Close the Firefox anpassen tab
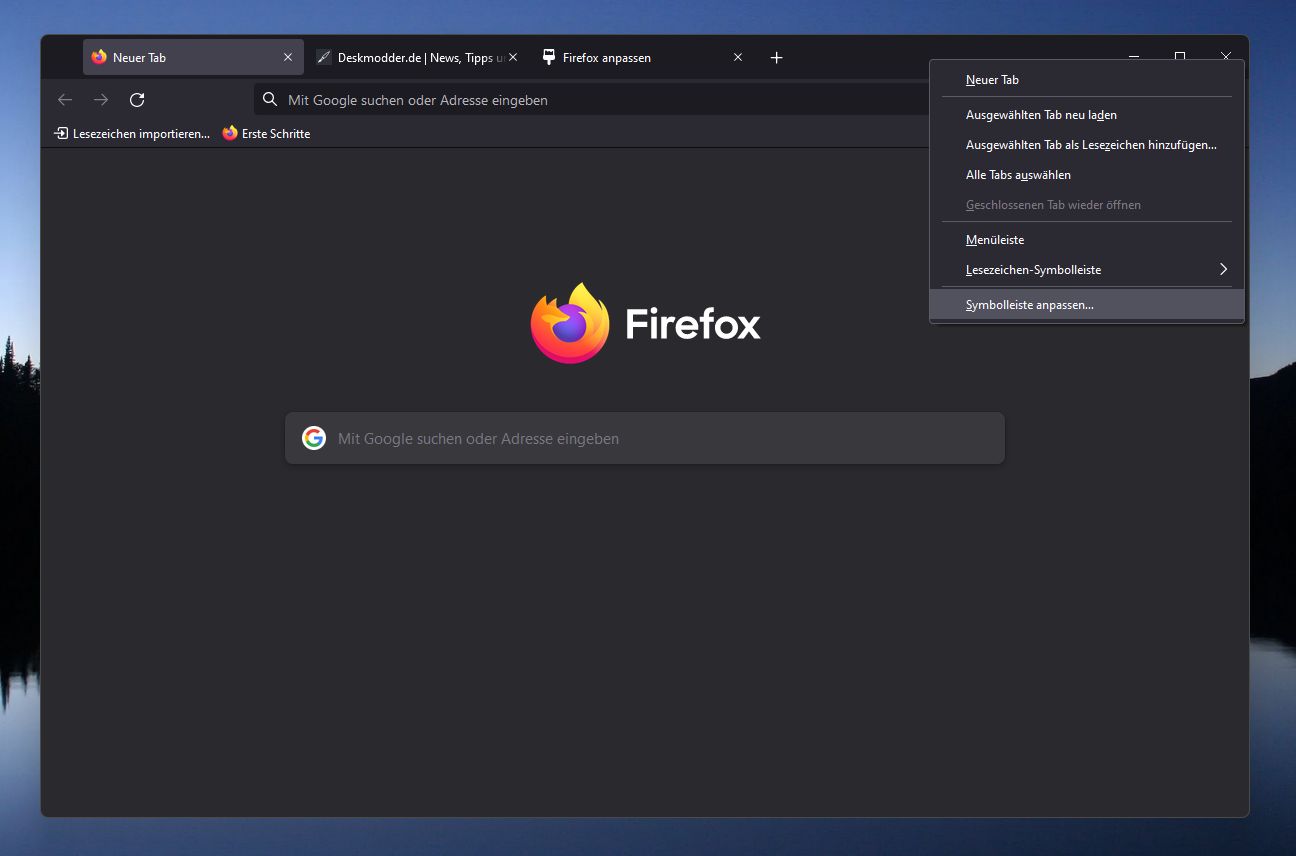The image size is (1296, 856). (x=738, y=58)
